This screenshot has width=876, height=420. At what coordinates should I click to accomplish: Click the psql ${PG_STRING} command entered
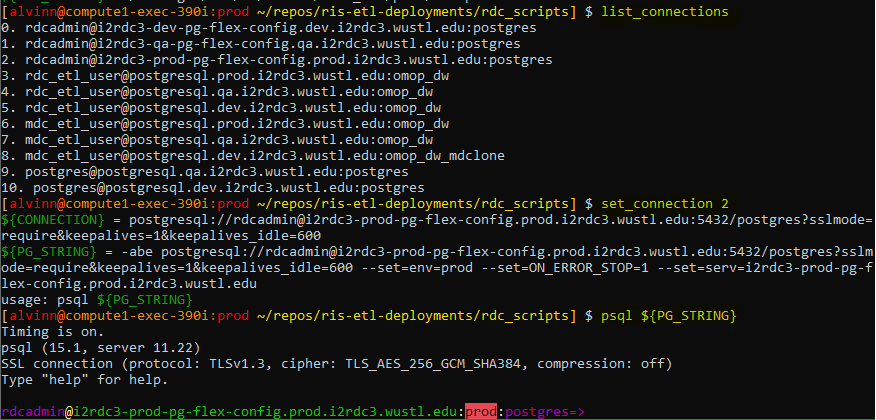pyautogui.click(x=669, y=316)
